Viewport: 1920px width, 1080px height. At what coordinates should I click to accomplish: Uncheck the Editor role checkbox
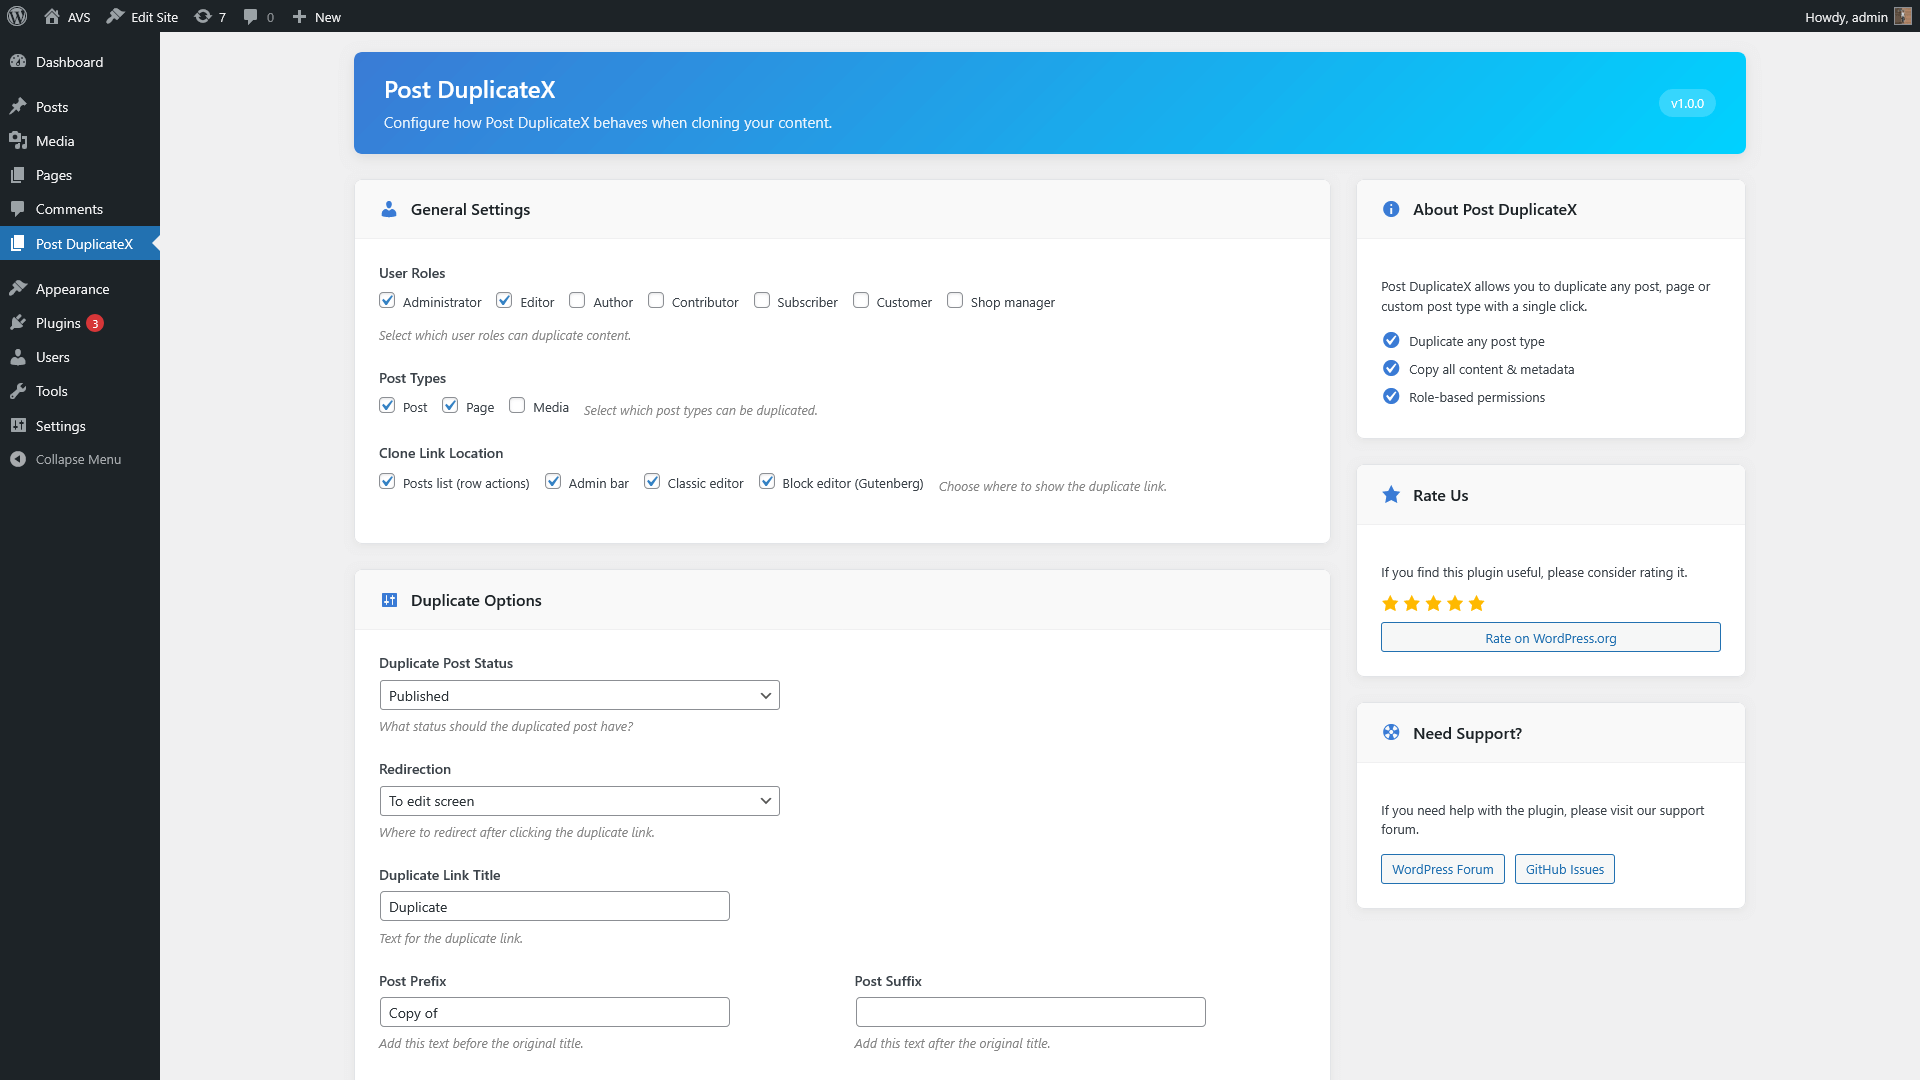tap(505, 300)
